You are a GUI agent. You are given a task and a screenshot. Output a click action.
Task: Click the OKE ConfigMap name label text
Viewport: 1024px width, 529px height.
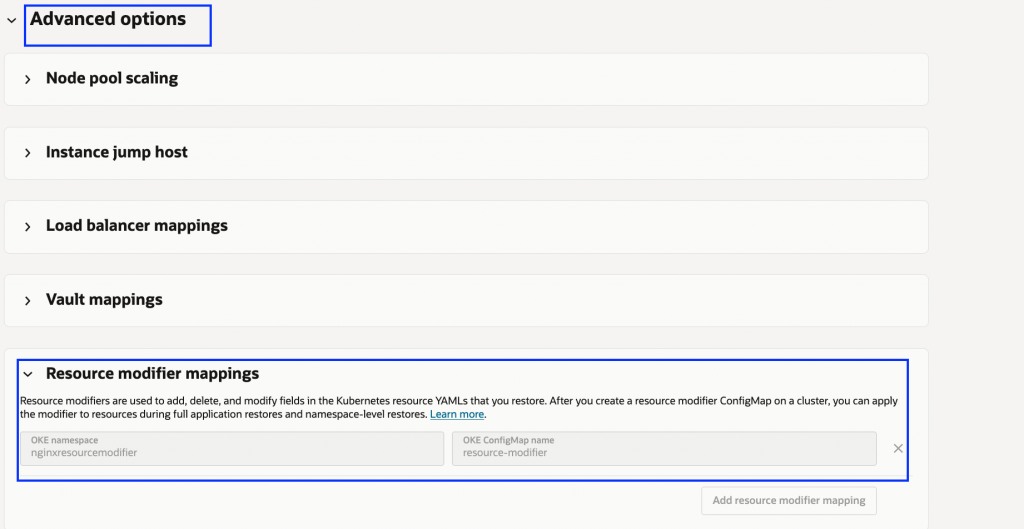[x=508, y=440]
